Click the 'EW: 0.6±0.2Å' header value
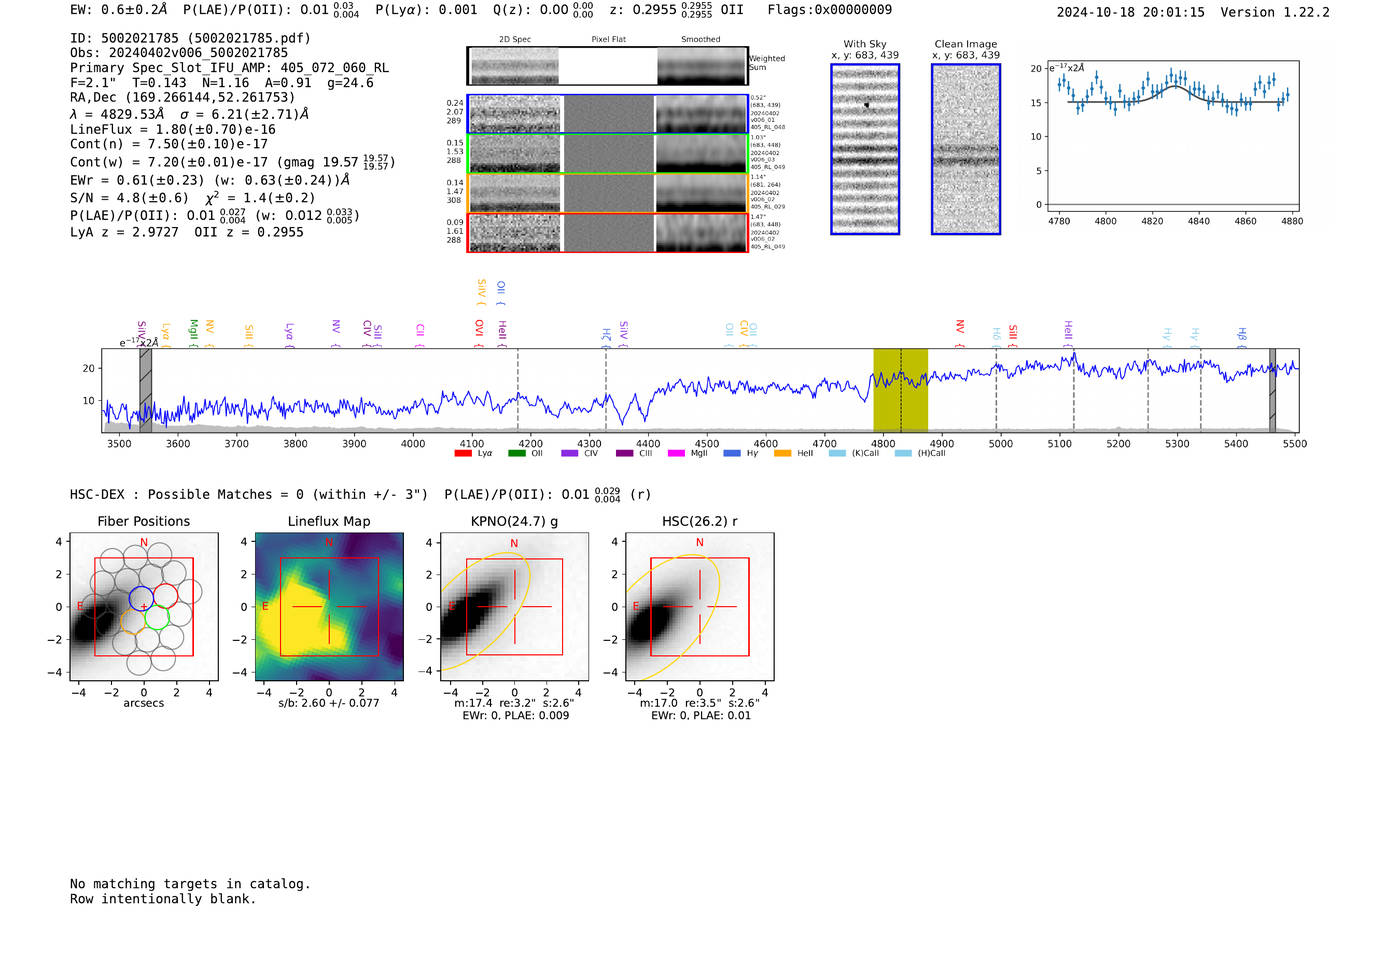Image resolution: width=1400 pixels, height=953 pixels. pyautogui.click(x=119, y=10)
